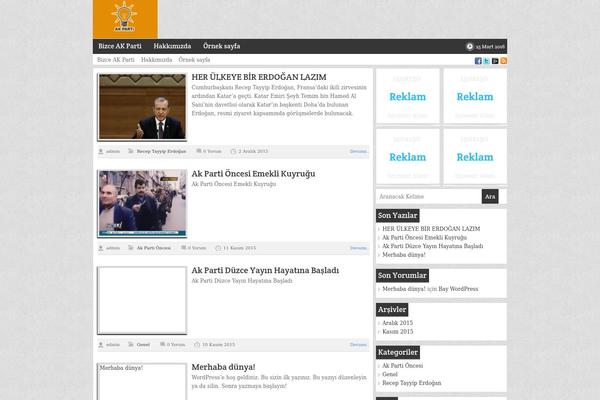Click Devamı link under the Erdoğan post
This screenshot has width=600, height=400.
pyautogui.click(x=358, y=152)
